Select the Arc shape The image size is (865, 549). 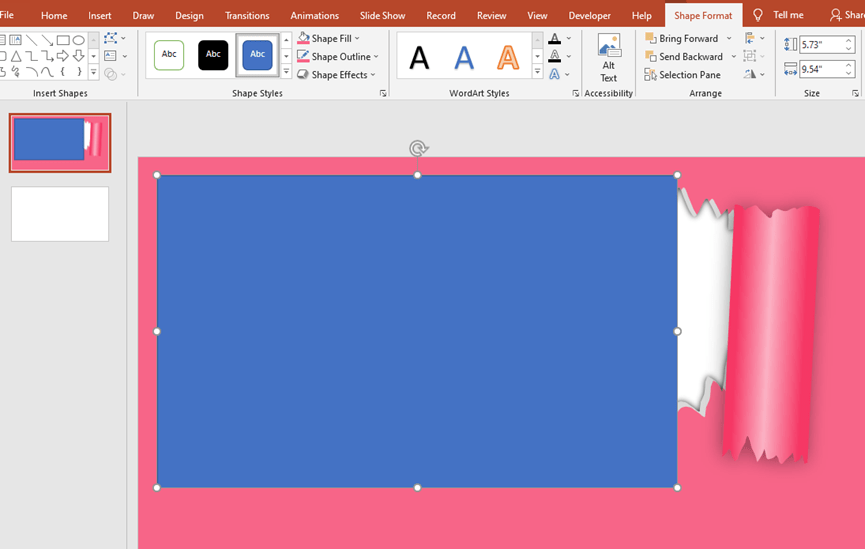click(x=31, y=72)
